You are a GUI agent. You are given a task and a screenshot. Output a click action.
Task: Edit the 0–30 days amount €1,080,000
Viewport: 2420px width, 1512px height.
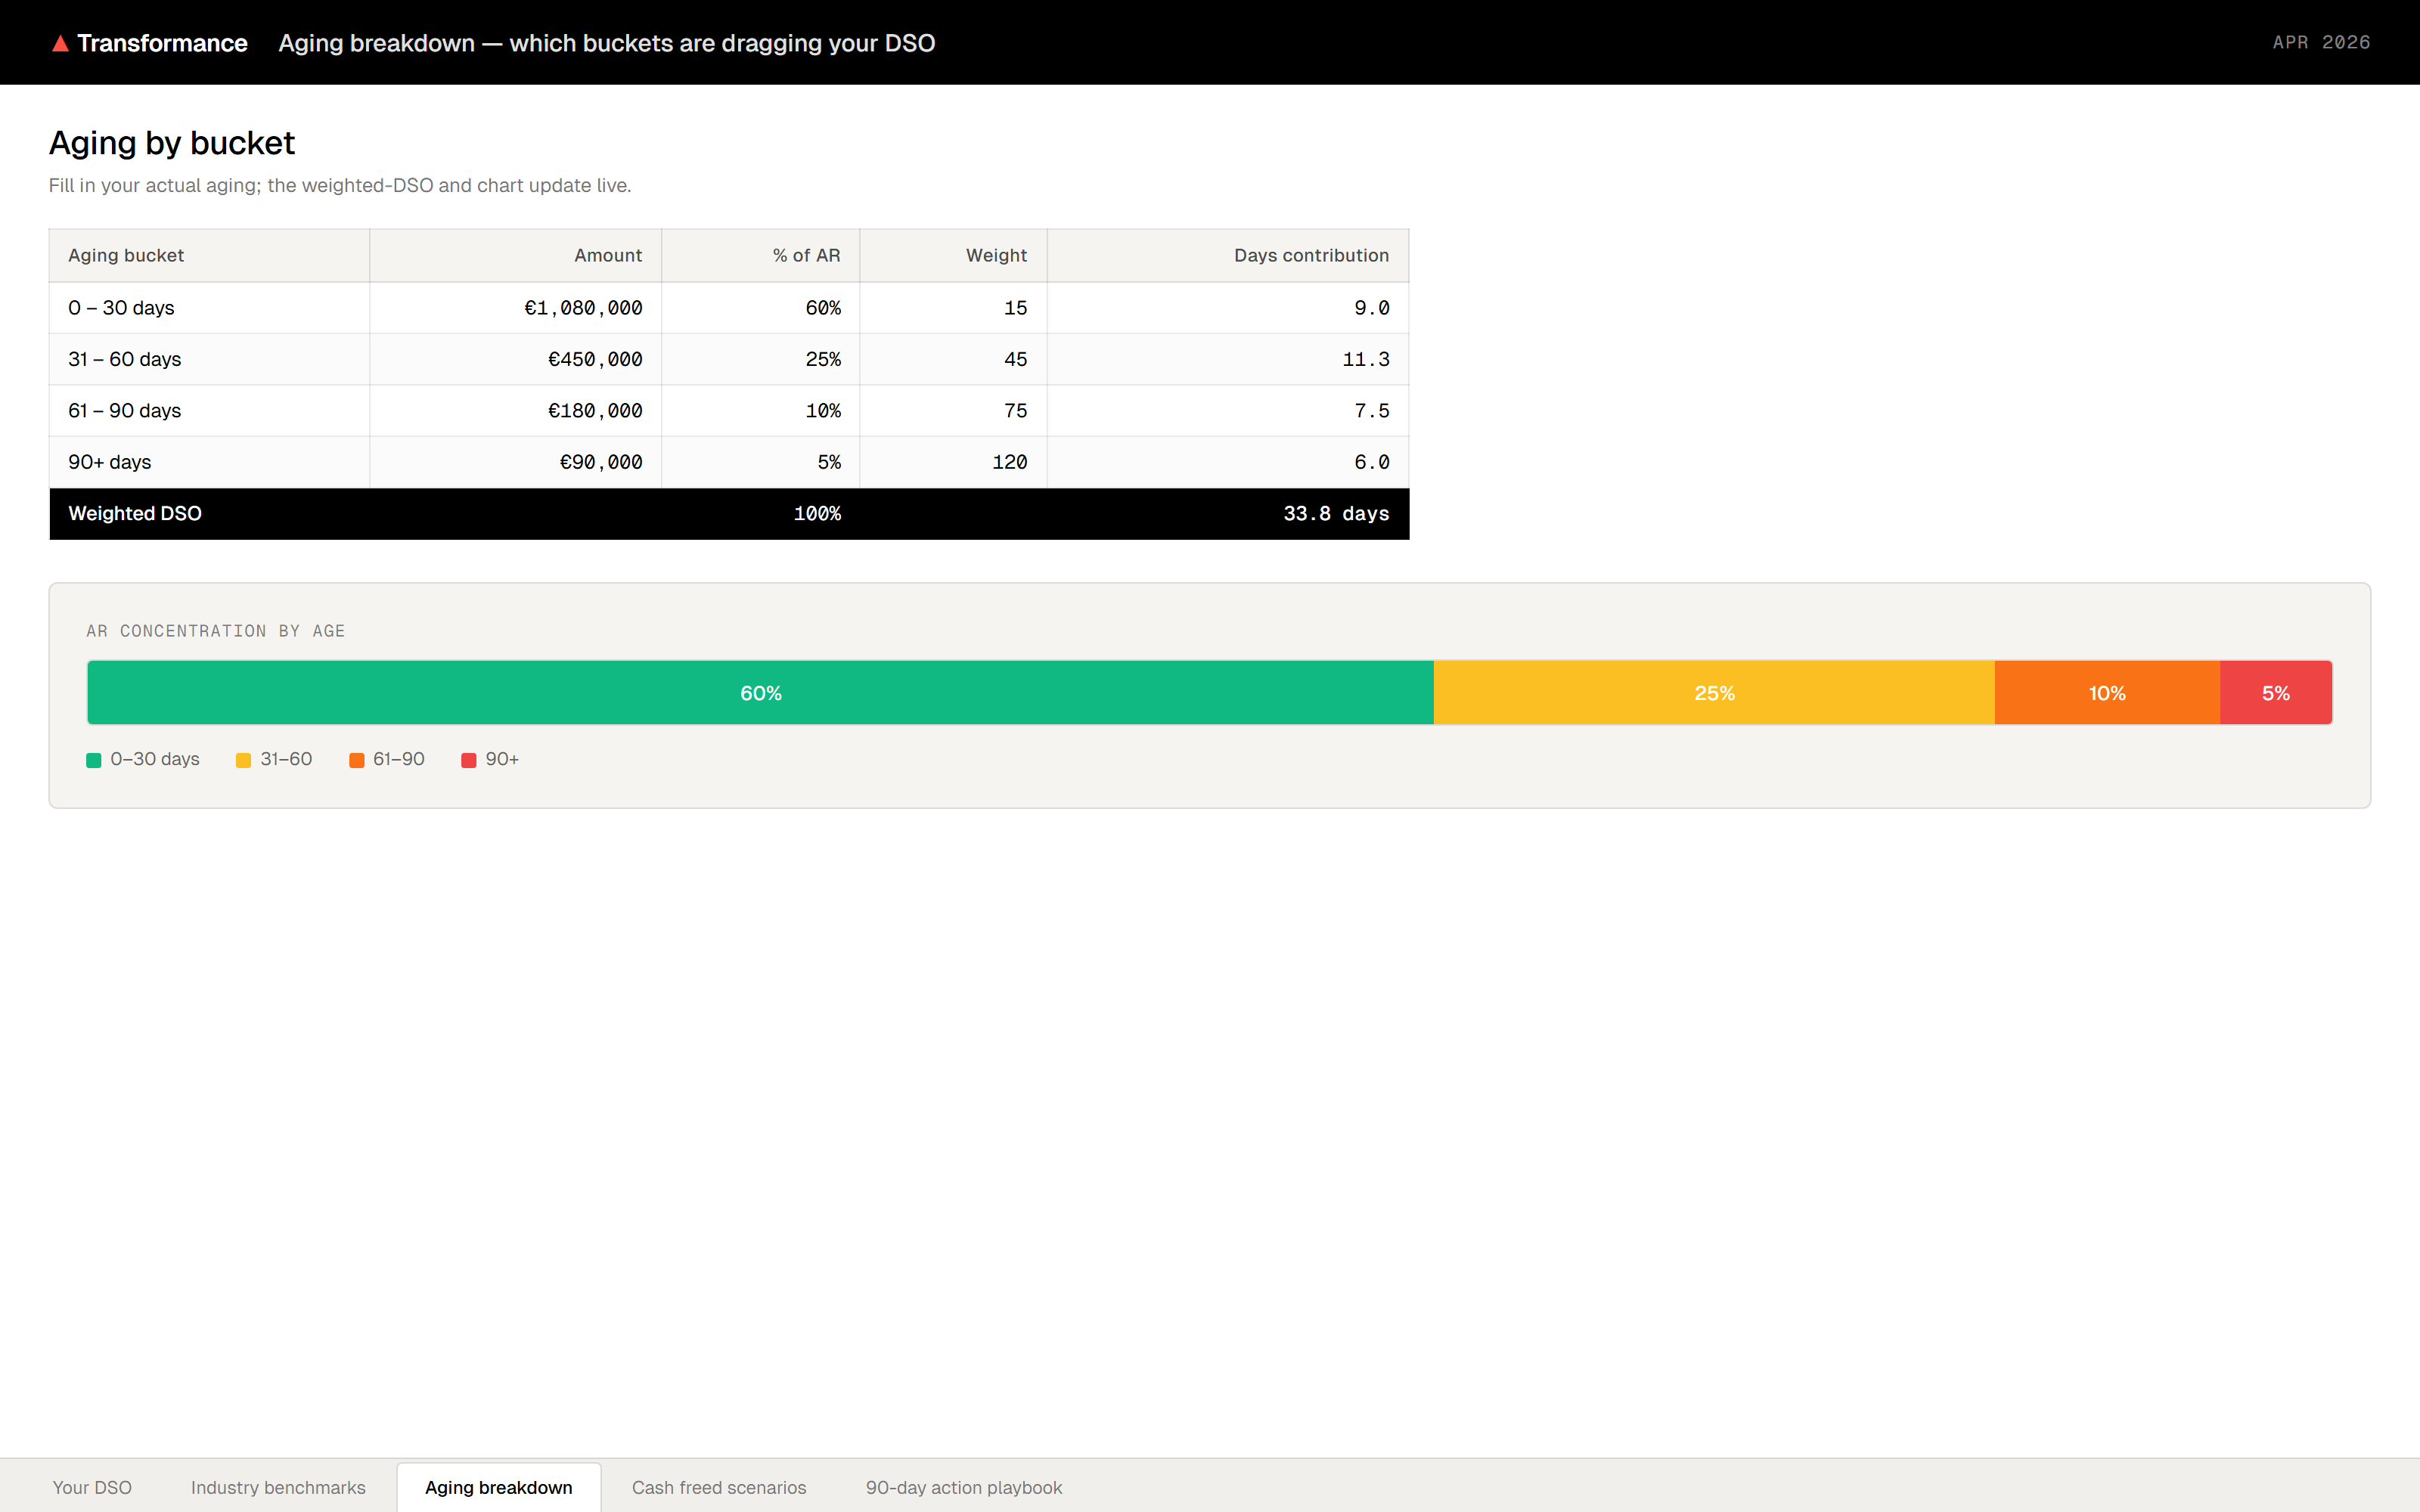coord(583,308)
